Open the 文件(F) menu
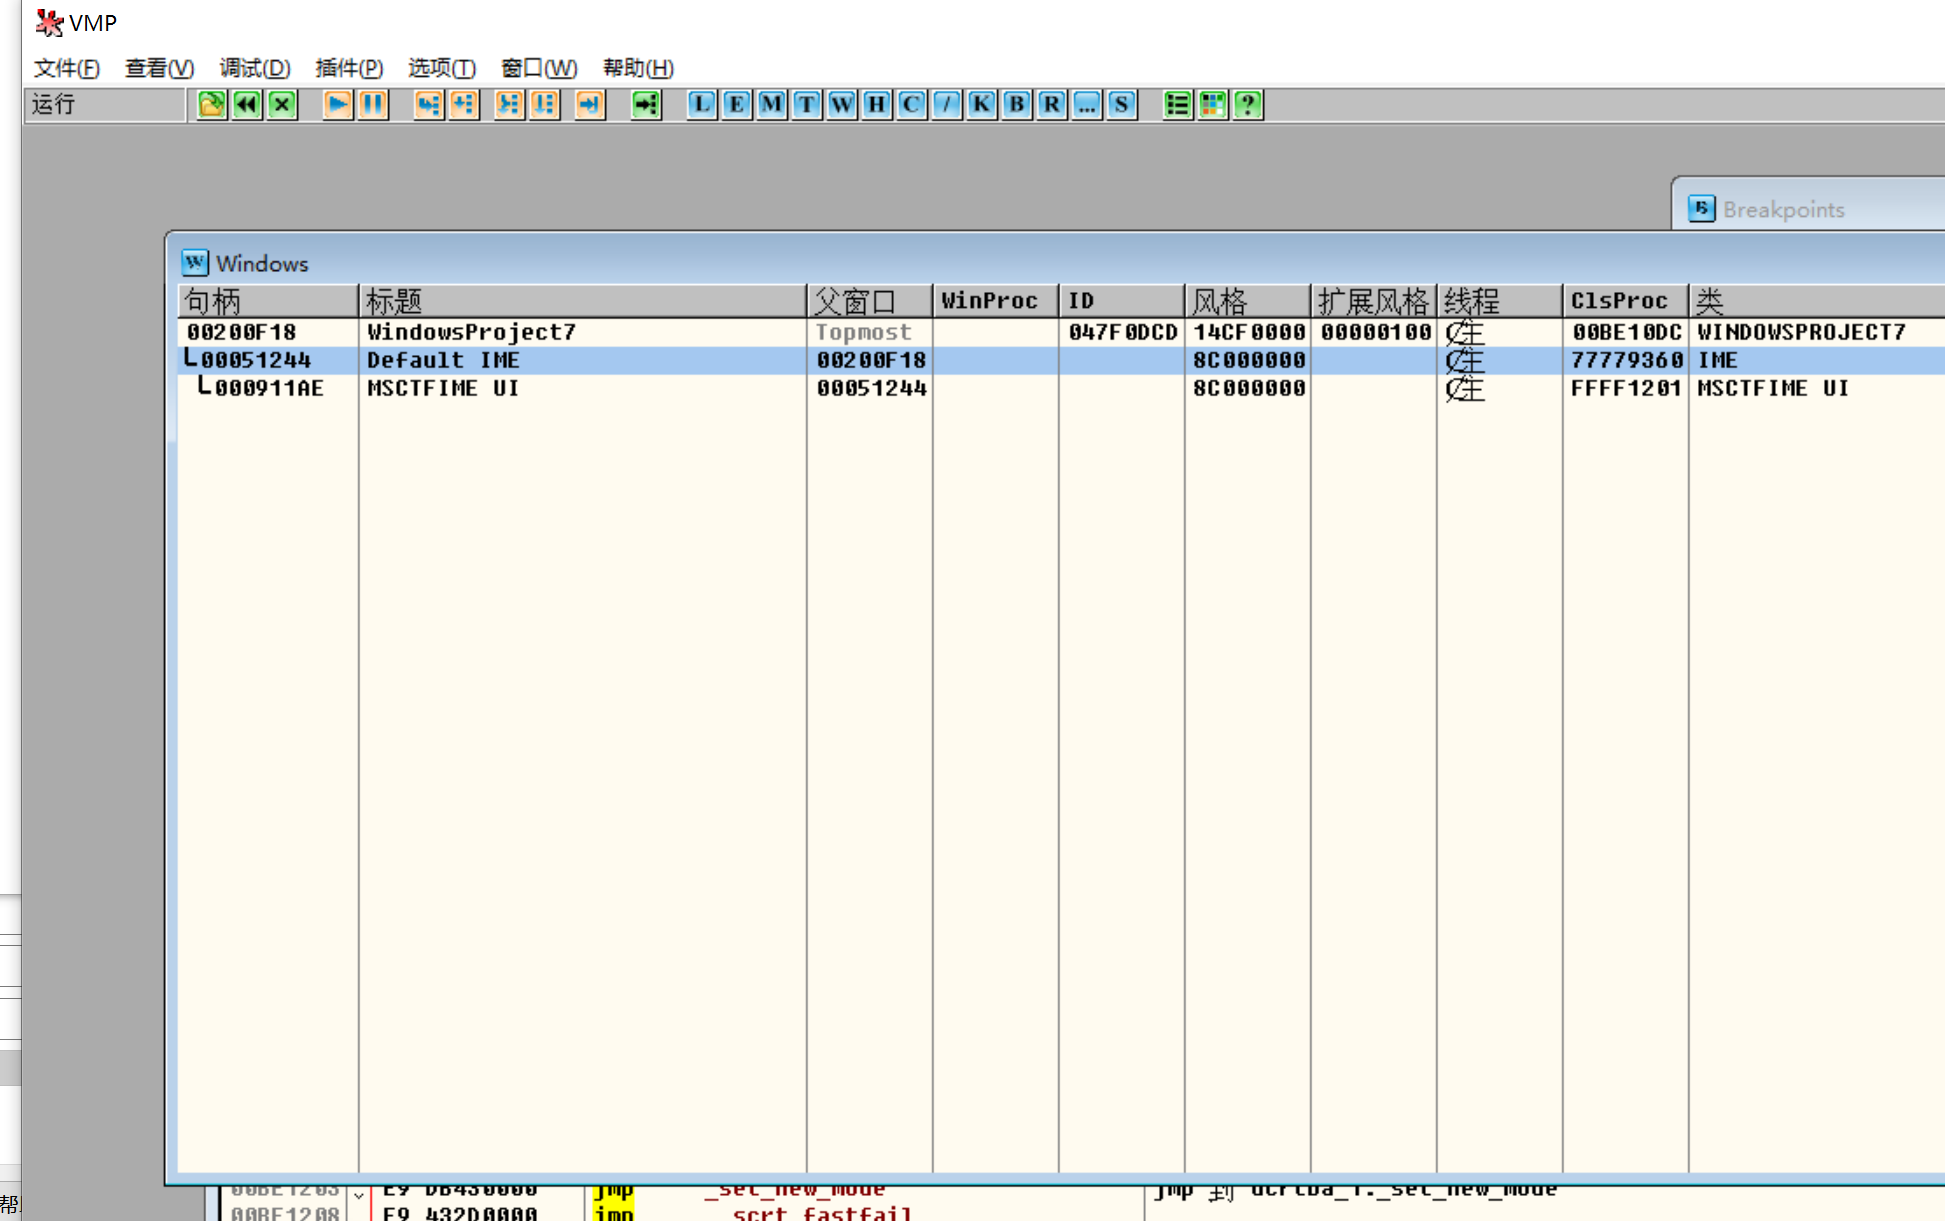Image resolution: width=1945 pixels, height=1221 pixels. 66,68
